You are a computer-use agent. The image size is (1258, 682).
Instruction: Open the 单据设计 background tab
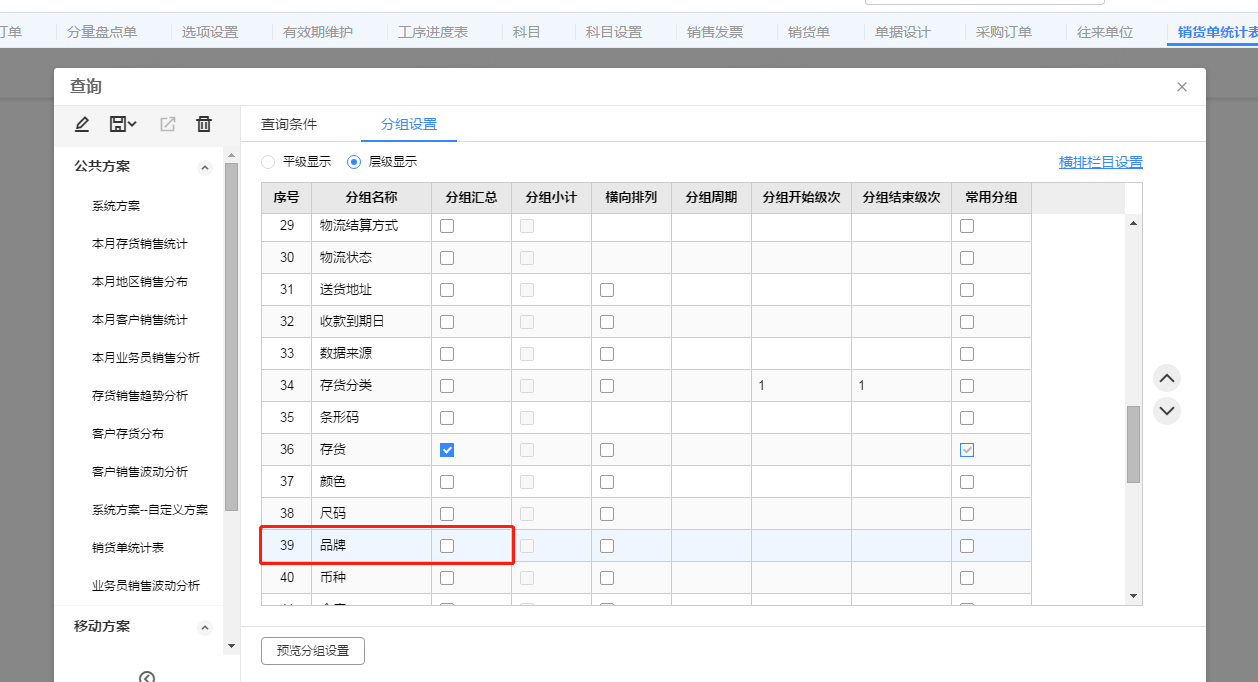coord(903,32)
